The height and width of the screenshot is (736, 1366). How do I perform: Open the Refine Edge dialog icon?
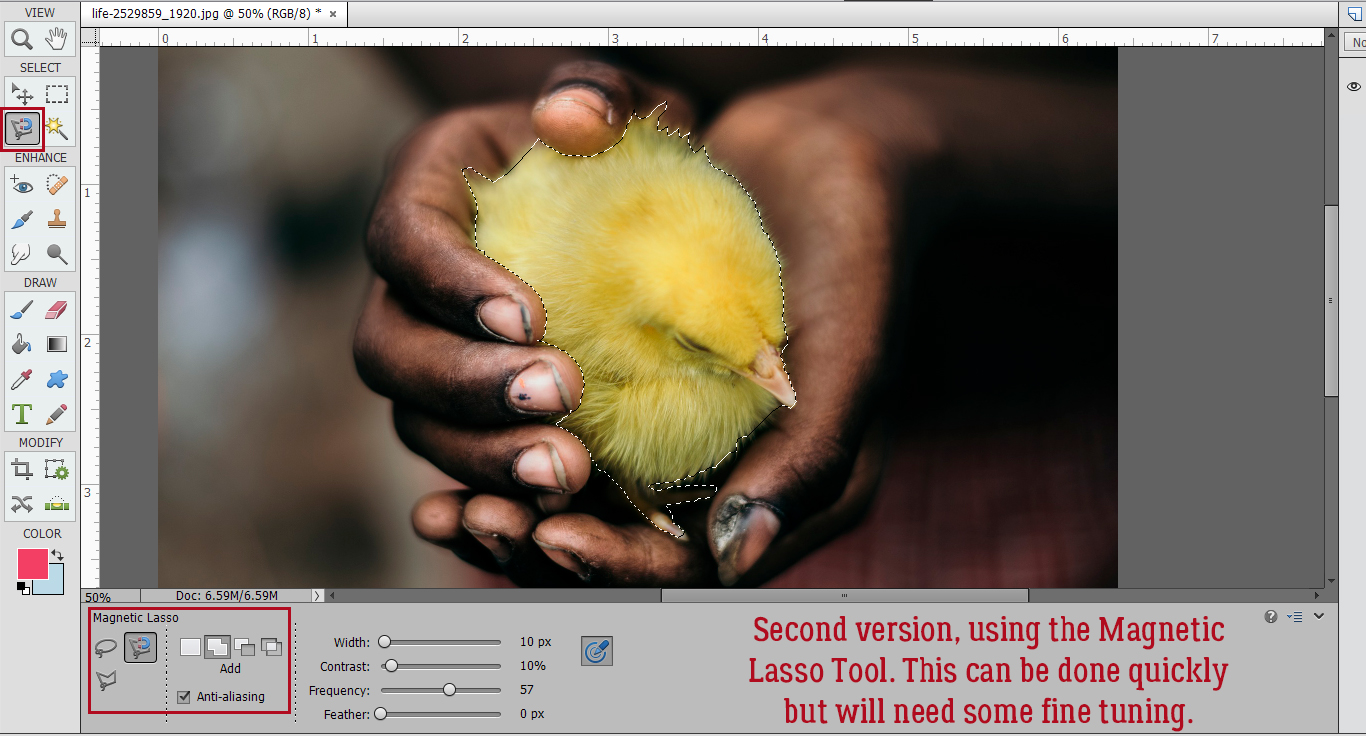[597, 651]
